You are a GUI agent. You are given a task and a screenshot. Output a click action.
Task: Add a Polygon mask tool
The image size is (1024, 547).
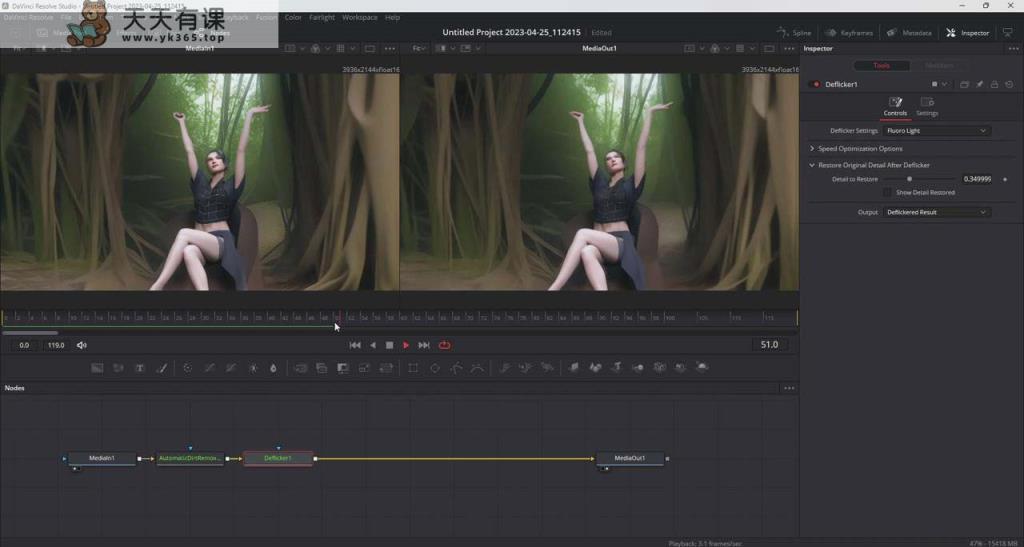(x=456, y=367)
